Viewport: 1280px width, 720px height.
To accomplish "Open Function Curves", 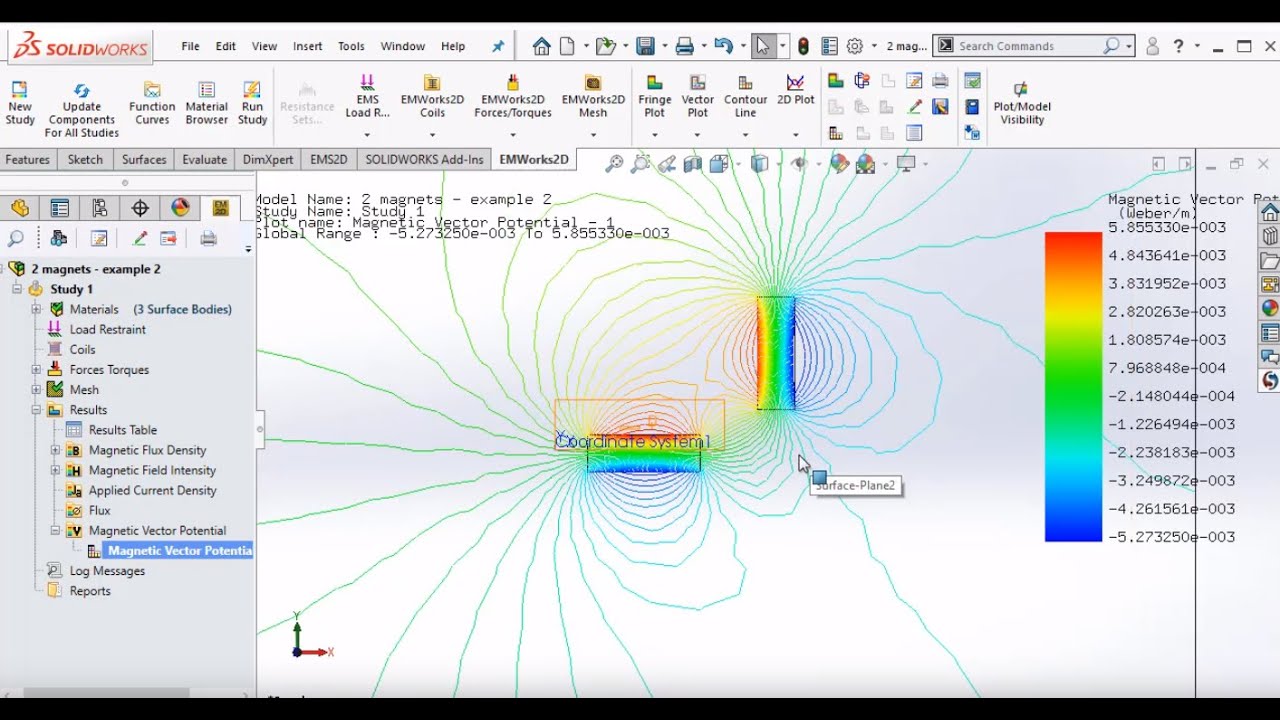I will (x=152, y=103).
